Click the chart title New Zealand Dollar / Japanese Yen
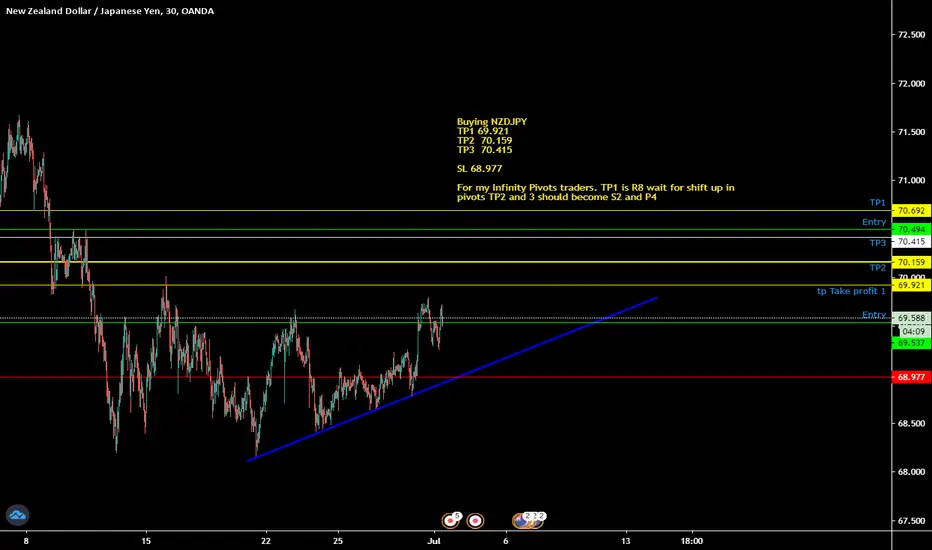 pyautogui.click(x=83, y=11)
